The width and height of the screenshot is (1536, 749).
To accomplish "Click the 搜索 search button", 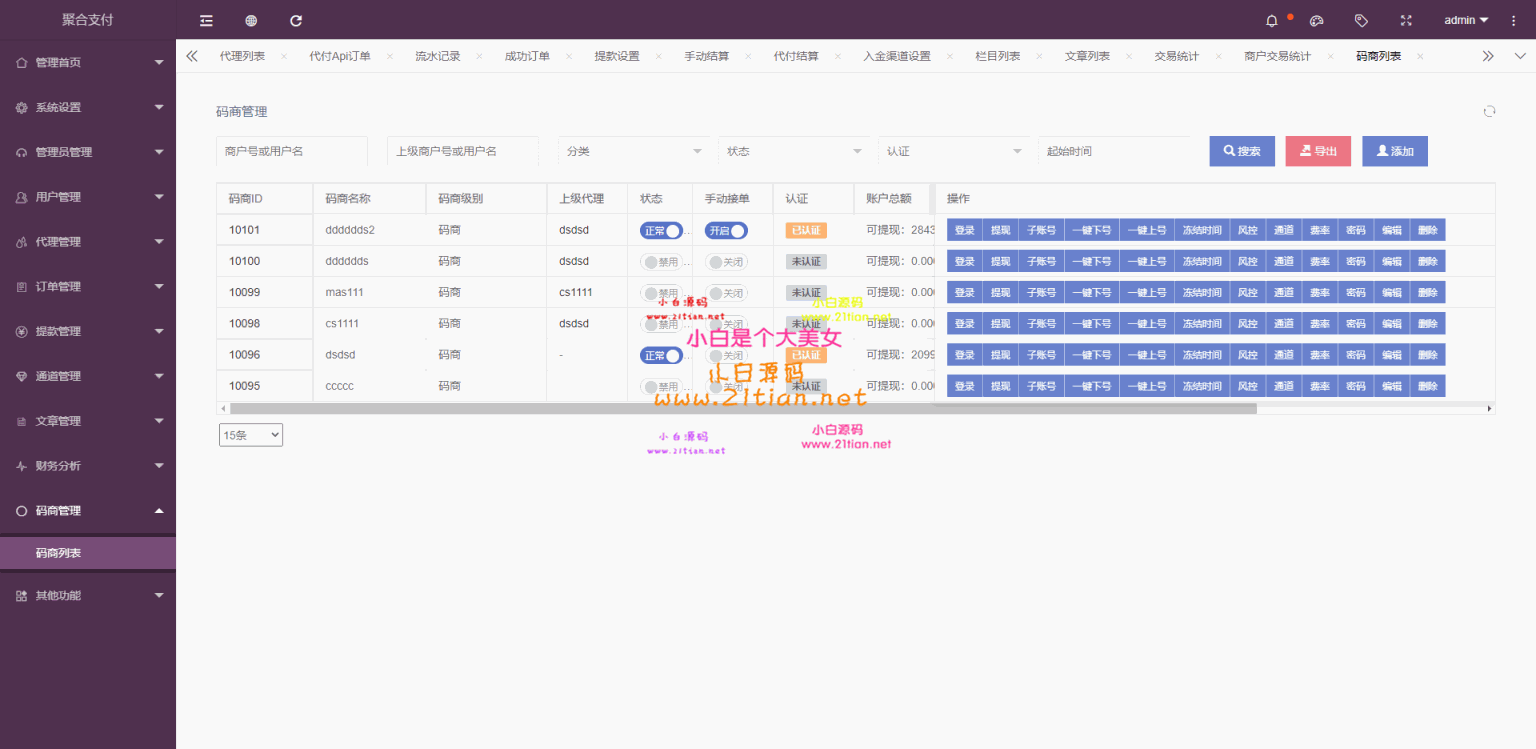I will click(1242, 151).
